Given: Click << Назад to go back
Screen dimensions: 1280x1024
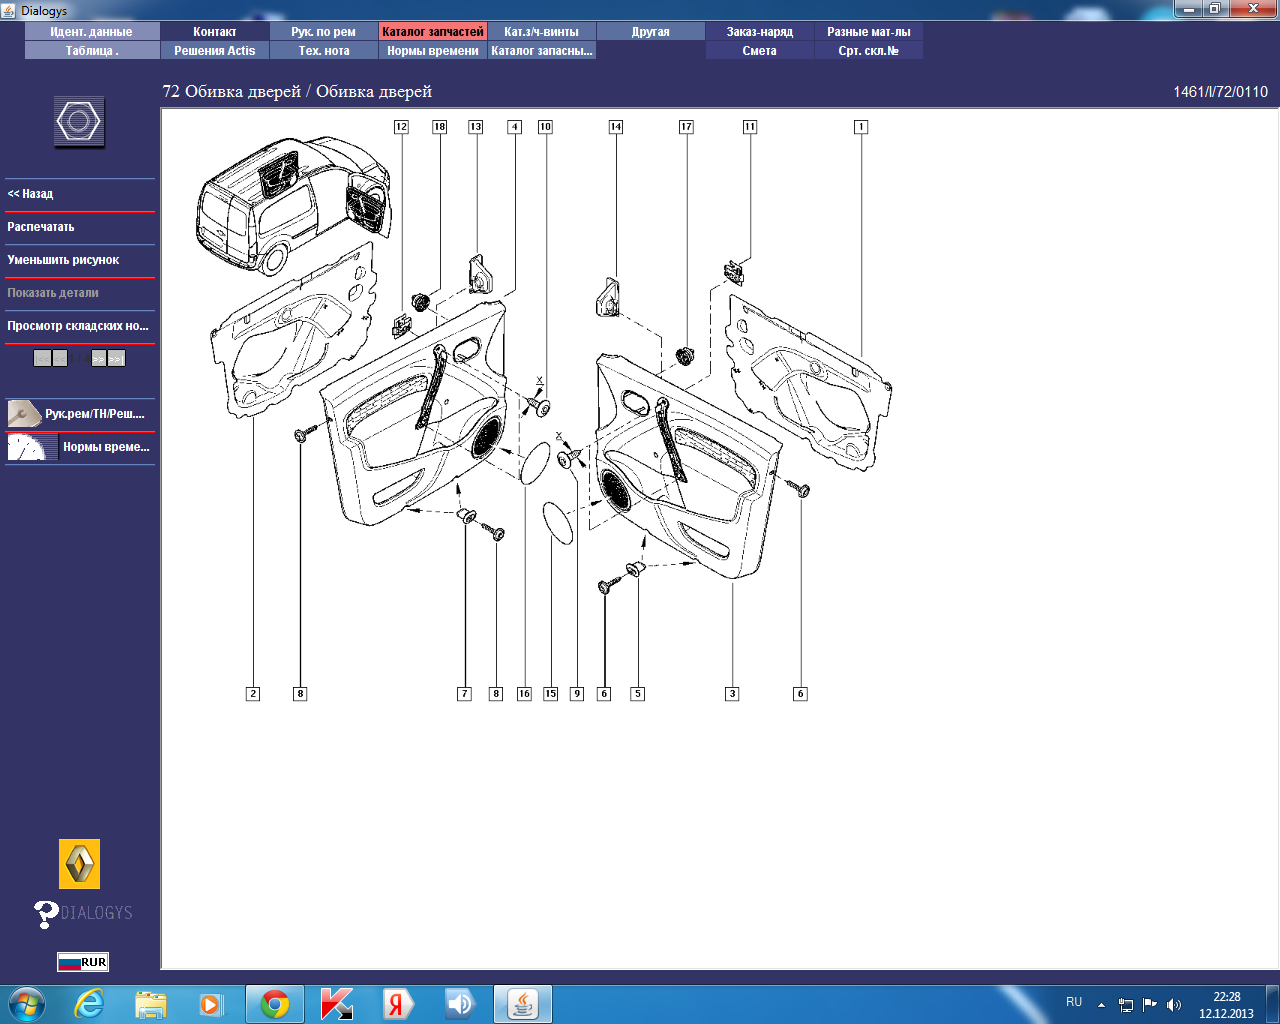Looking at the screenshot, I should tap(80, 194).
